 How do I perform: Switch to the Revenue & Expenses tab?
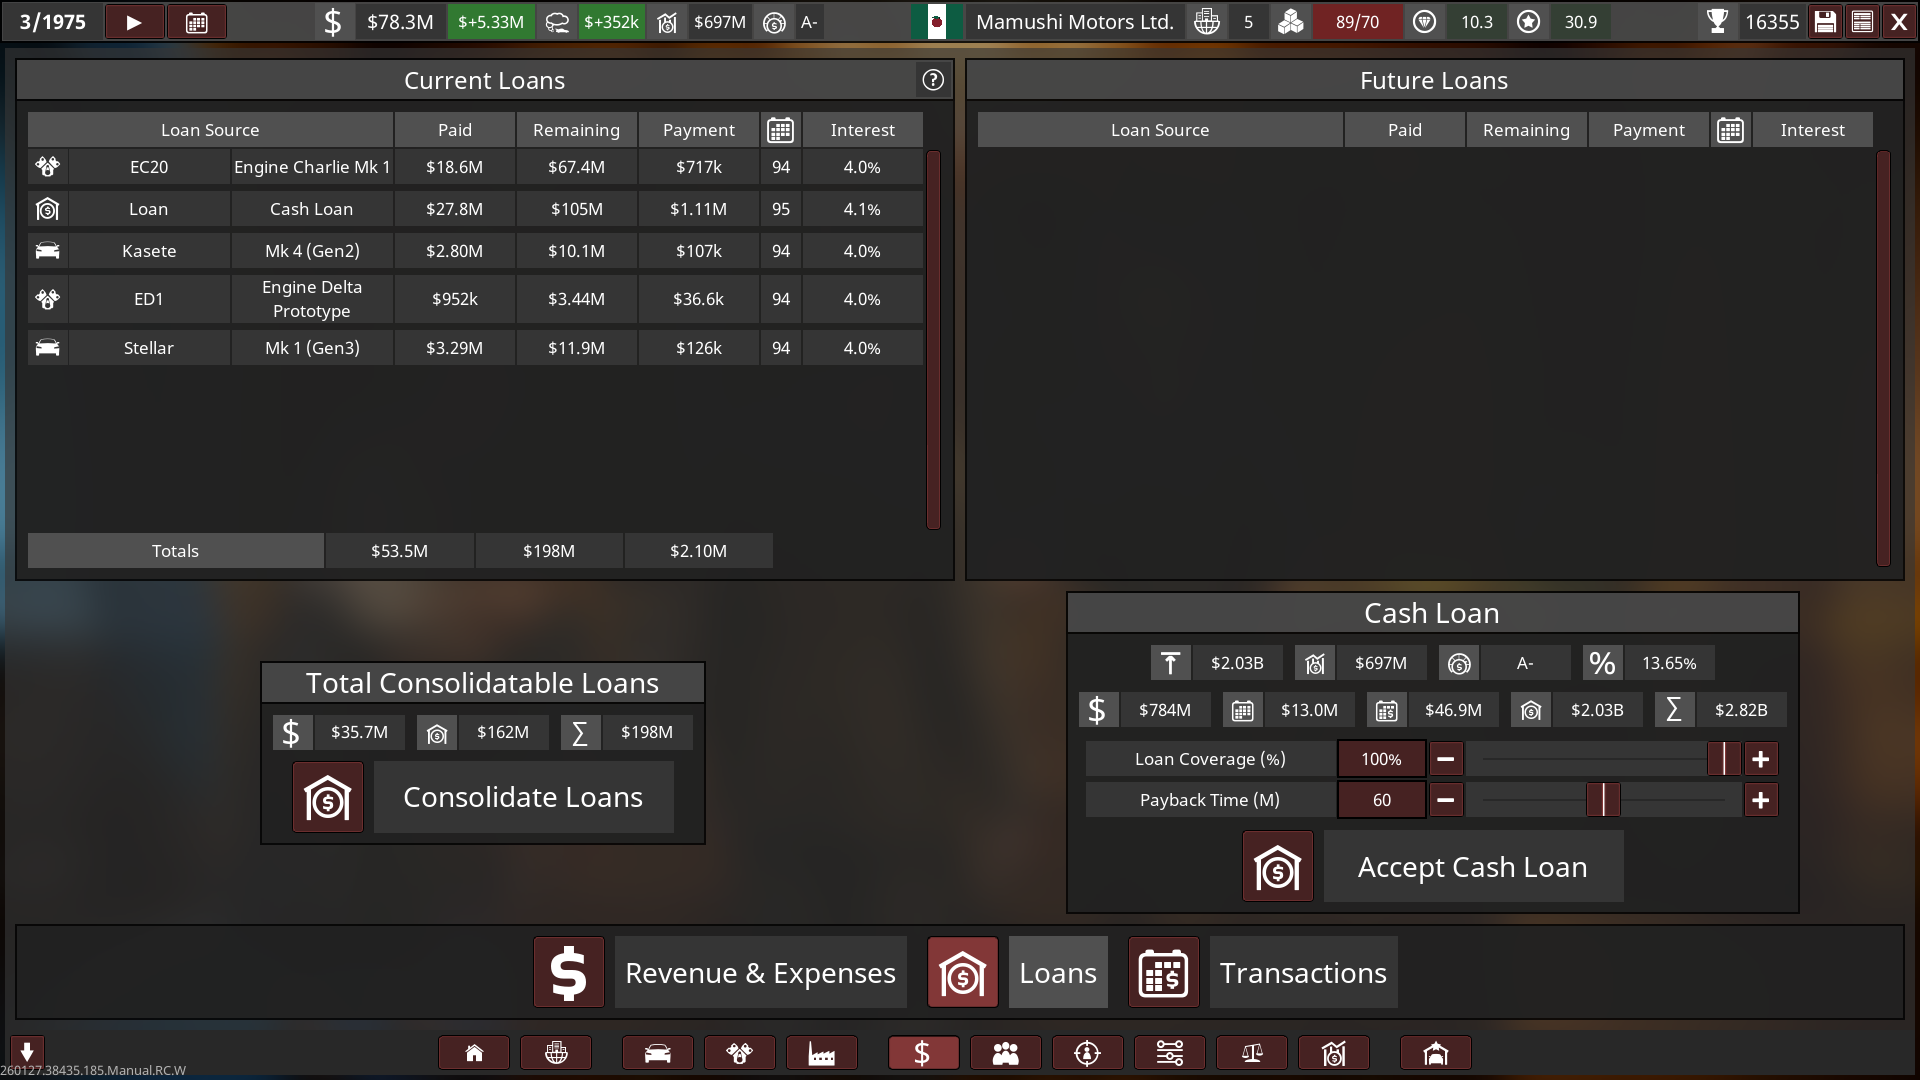(760, 972)
